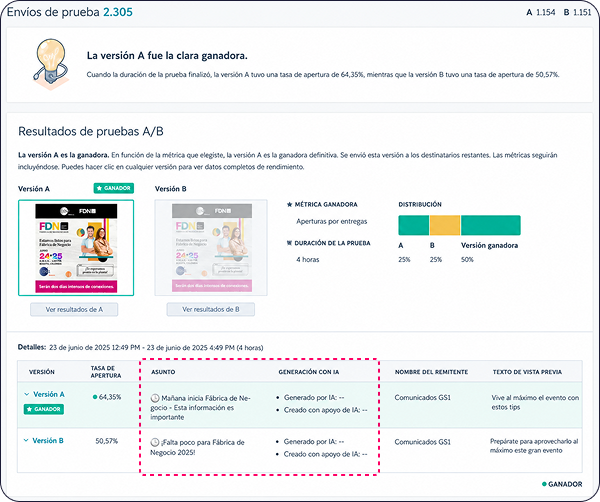Click the NOMBRE DEL REMITENTE column header
600x502 pixels.
pos(431,372)
